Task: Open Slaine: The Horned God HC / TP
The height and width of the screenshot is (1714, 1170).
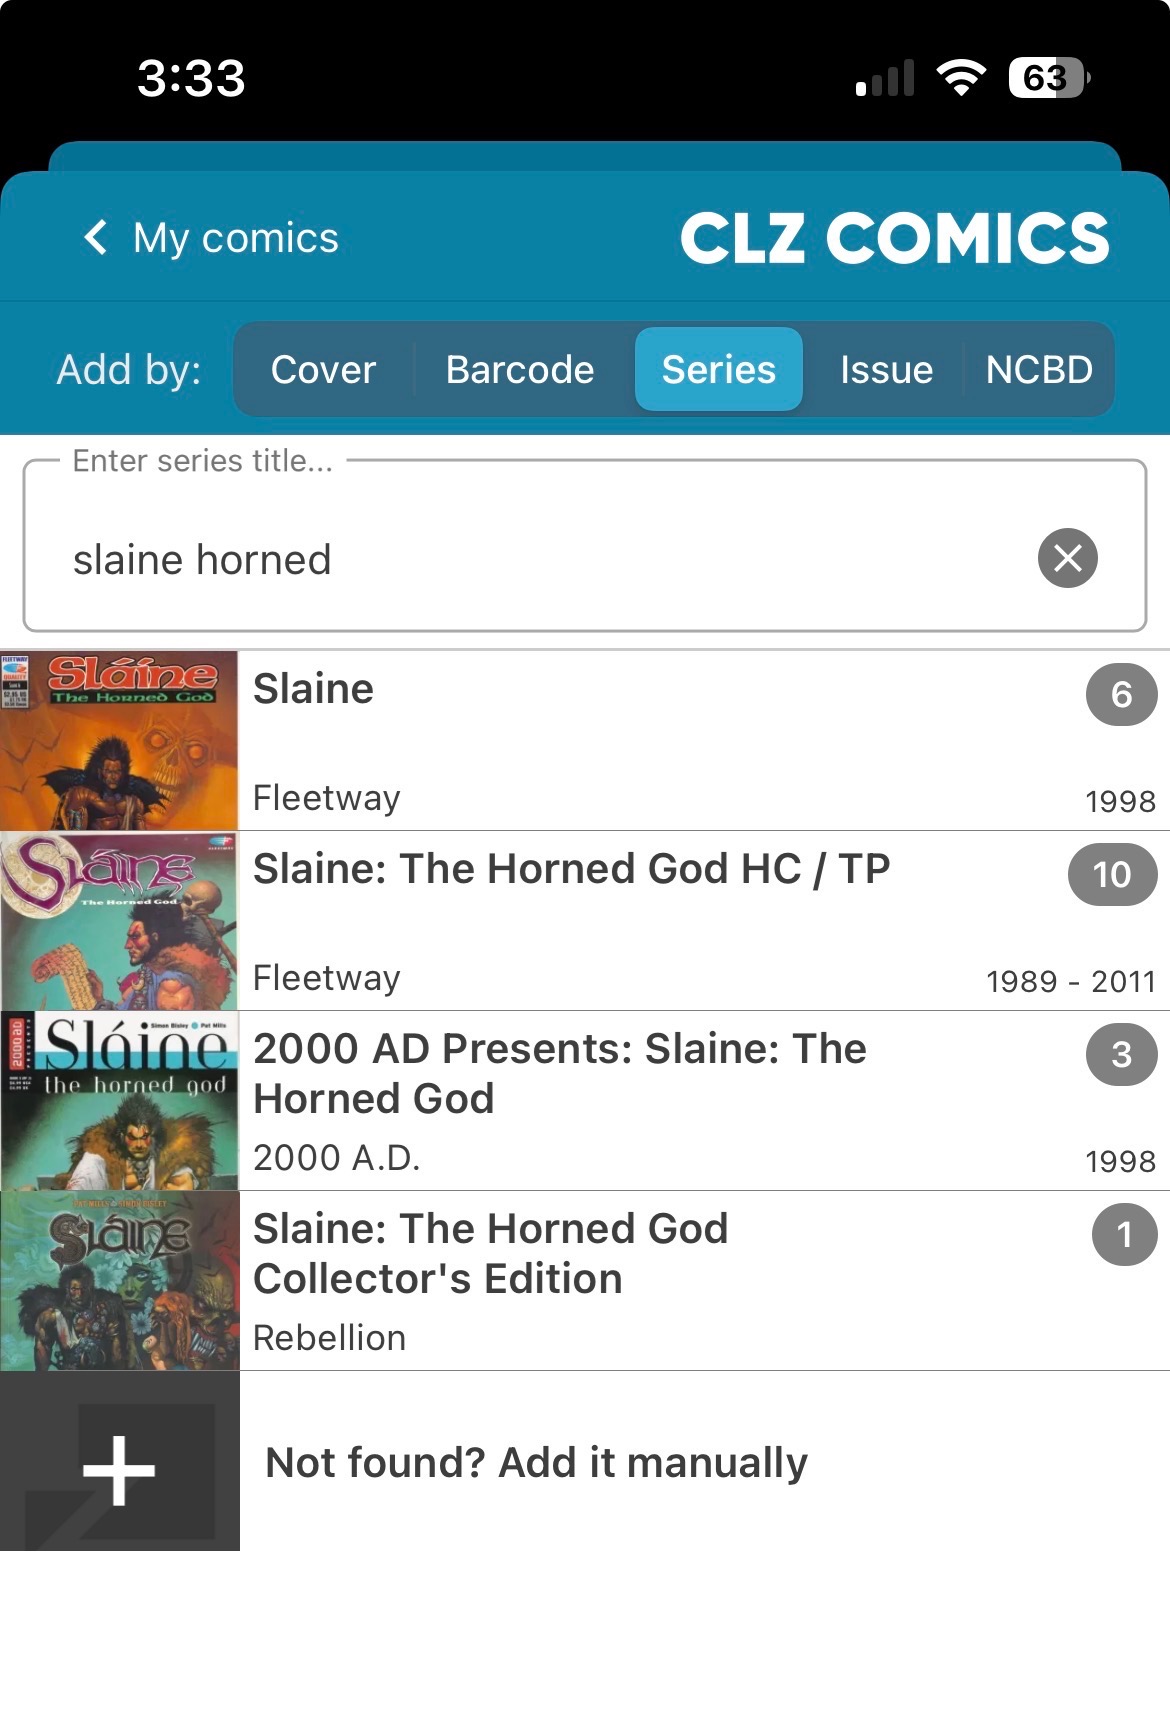Action: 571,869
